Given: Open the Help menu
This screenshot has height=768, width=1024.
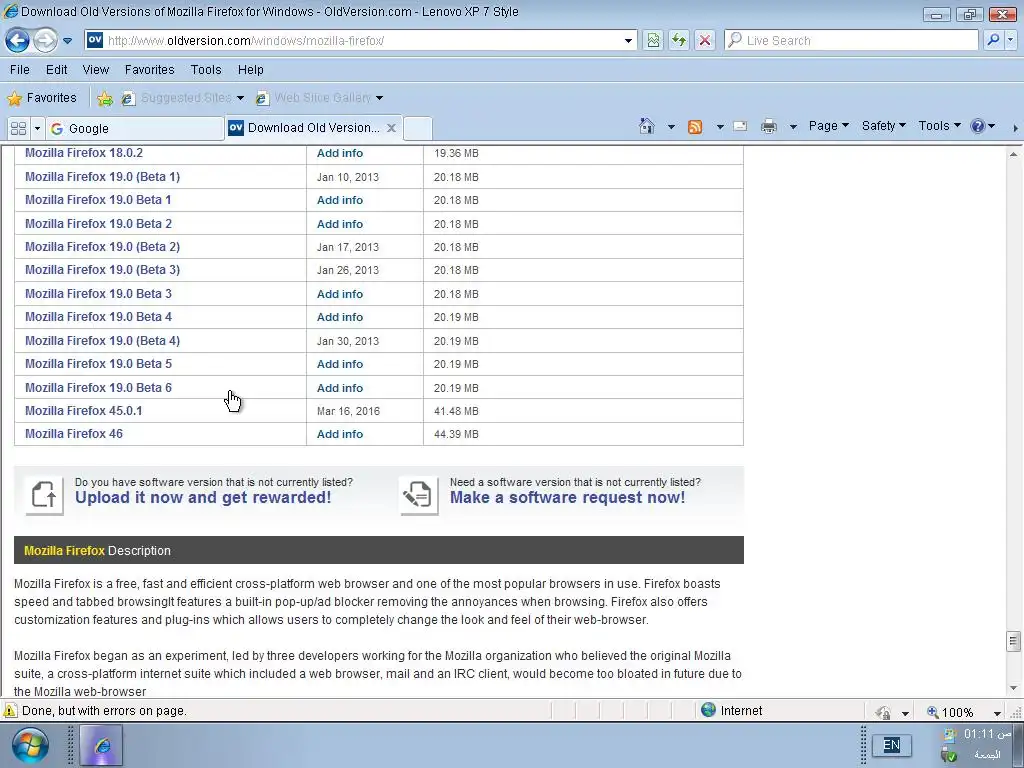Looking at the screenshot, I should (250, 70).
